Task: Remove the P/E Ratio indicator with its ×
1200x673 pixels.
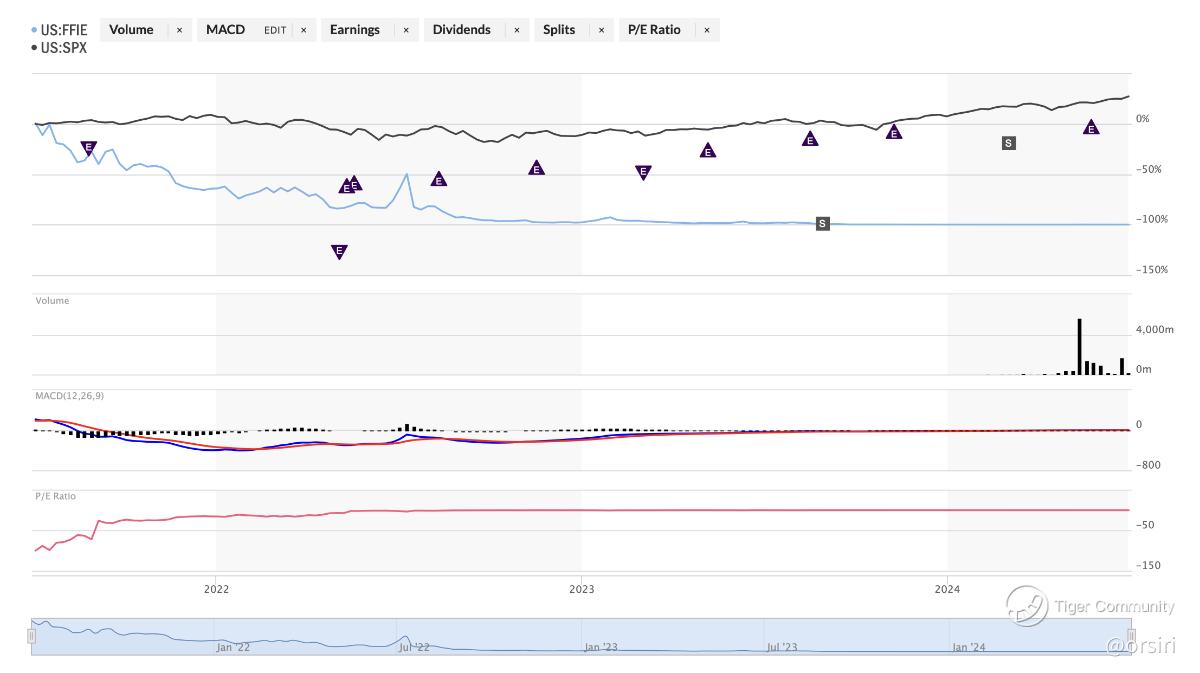Action: click(707, 30)
